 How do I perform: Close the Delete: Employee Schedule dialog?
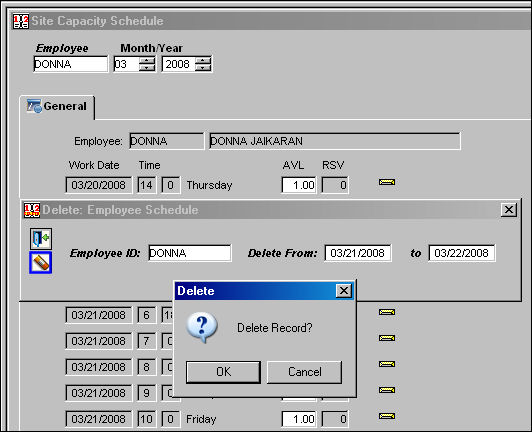click(x=509, y=210)
